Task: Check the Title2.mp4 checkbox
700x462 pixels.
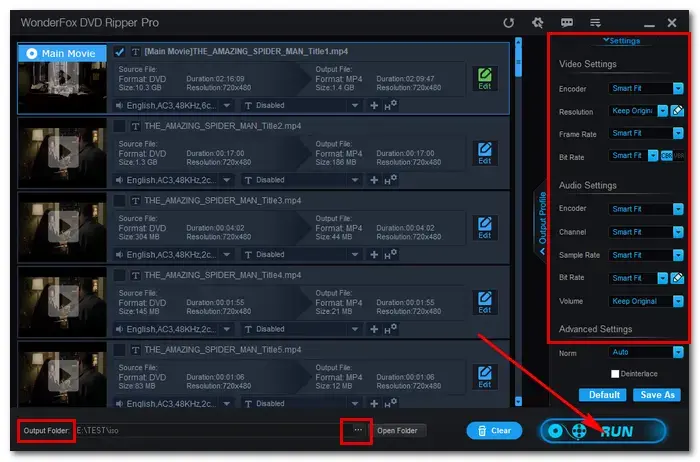Action: [119, 126]
